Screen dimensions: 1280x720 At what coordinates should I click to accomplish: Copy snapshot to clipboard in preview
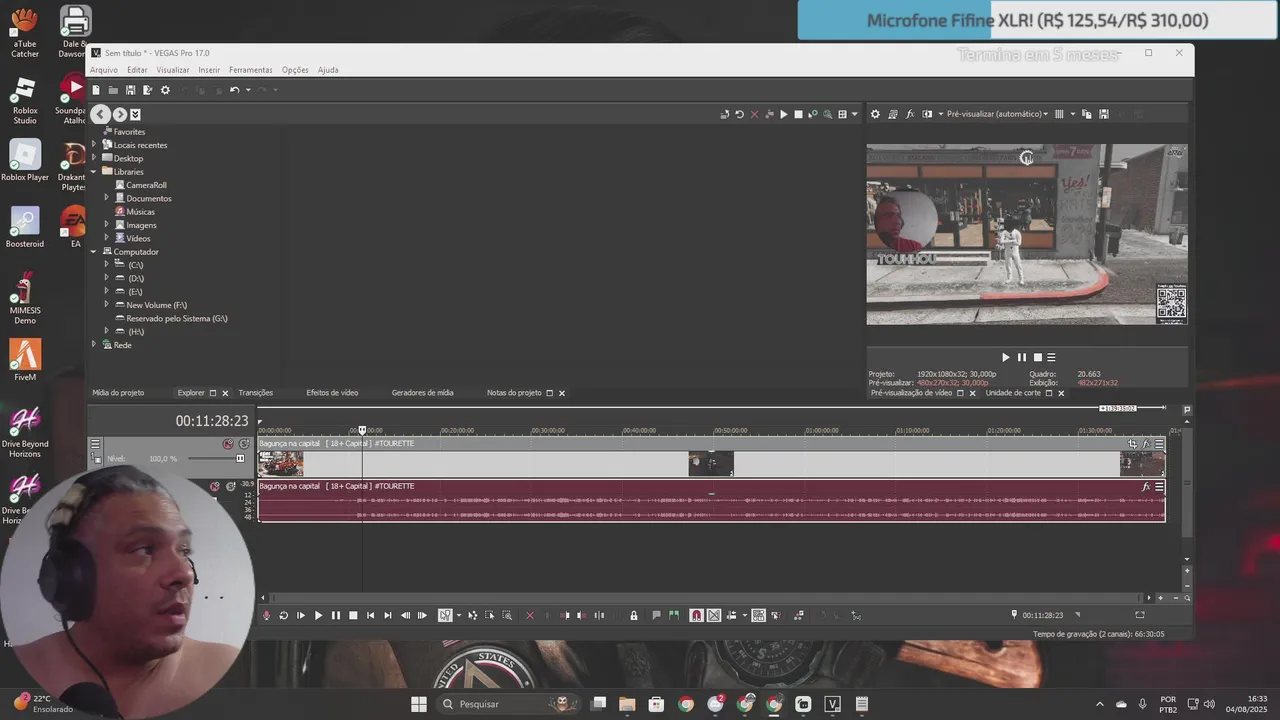click(1087, 114)
